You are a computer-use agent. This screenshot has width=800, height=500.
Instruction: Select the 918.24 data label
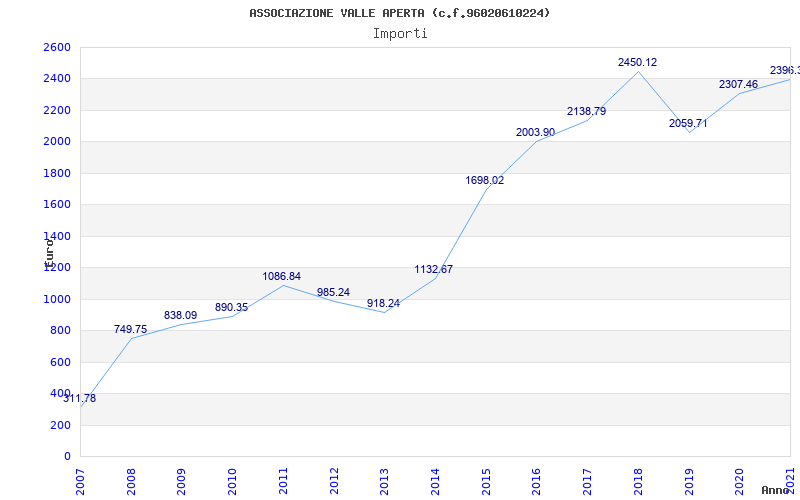coord(383,304)
